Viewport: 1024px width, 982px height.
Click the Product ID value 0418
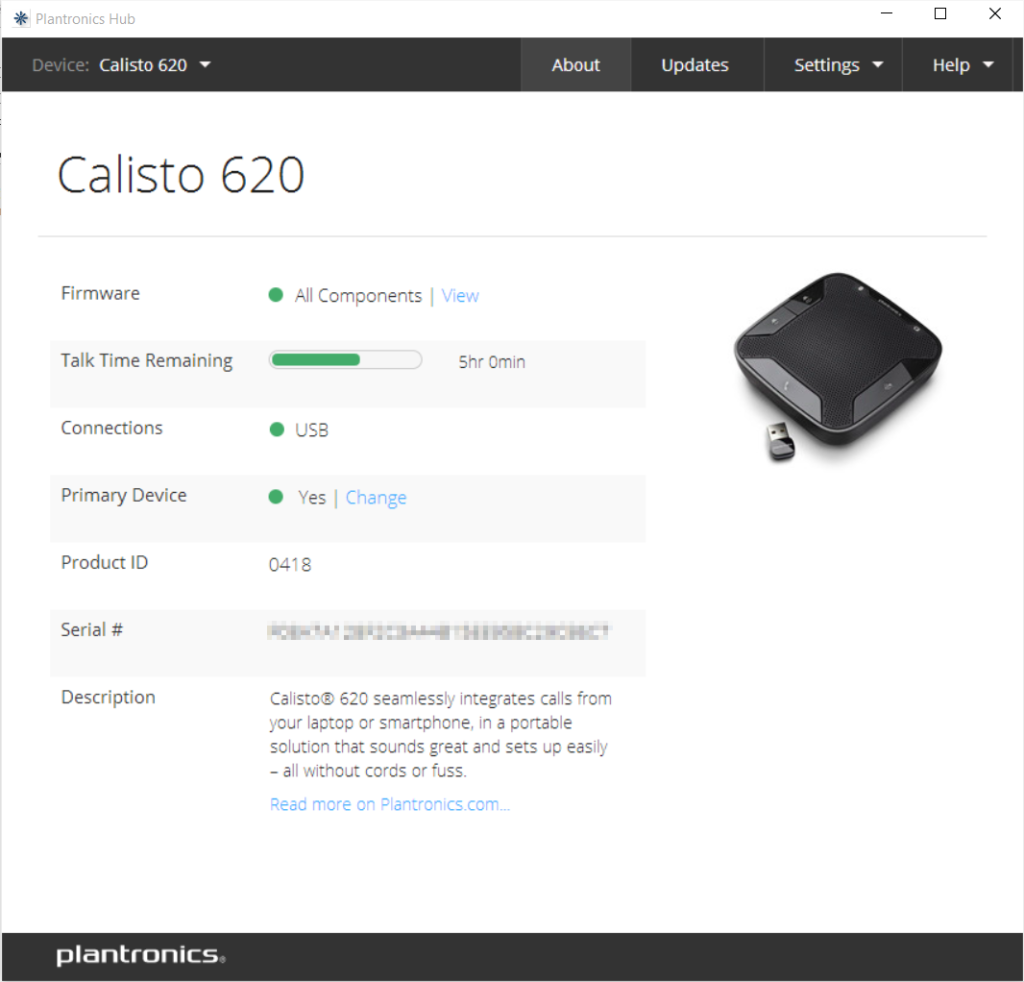pyautogui.click(x=290, y=565)
